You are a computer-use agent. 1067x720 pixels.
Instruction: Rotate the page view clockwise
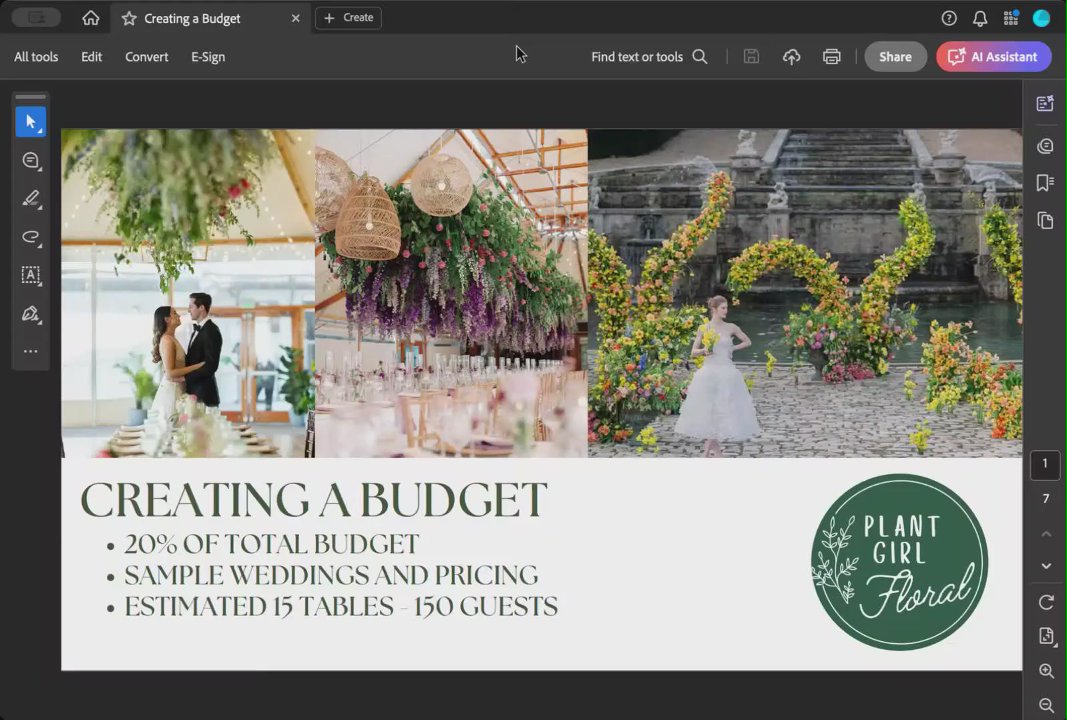point(1046,602)
